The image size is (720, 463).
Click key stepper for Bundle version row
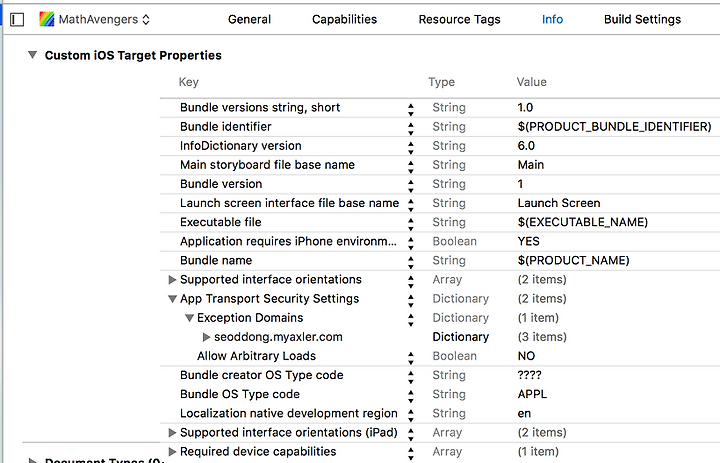411,186
